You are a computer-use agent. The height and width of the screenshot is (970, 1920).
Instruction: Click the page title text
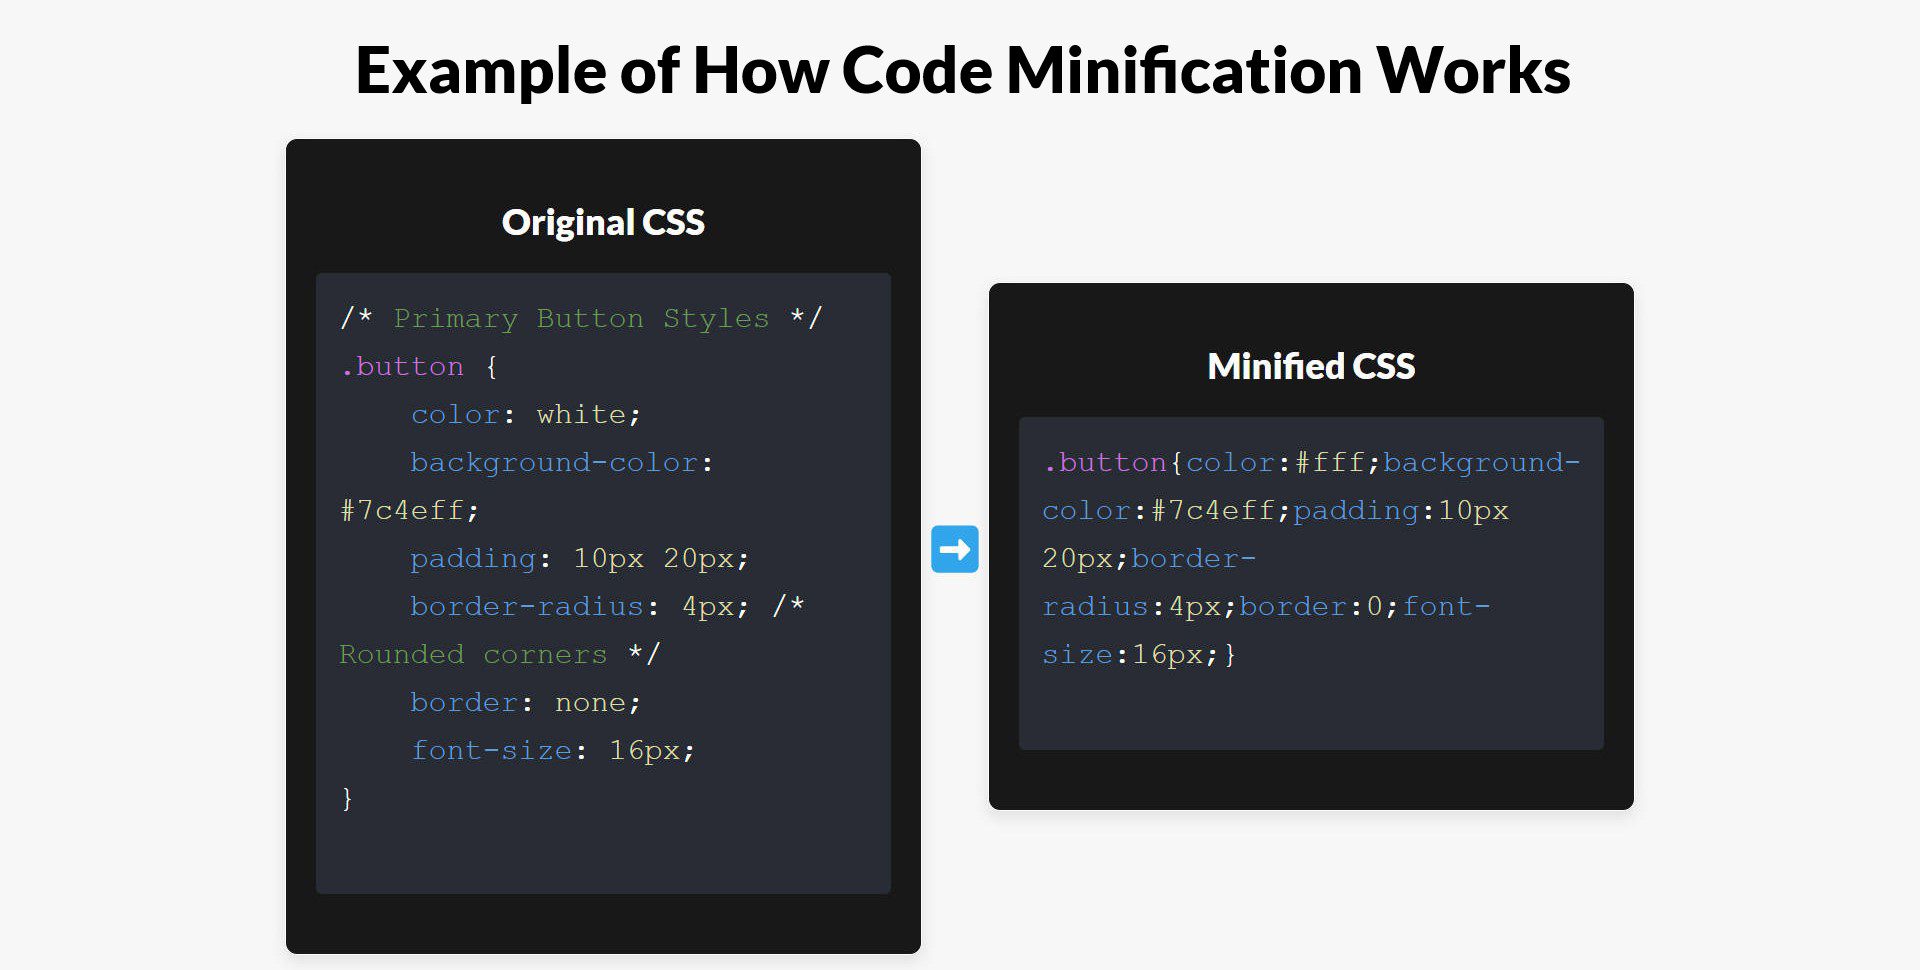point(960,70)
